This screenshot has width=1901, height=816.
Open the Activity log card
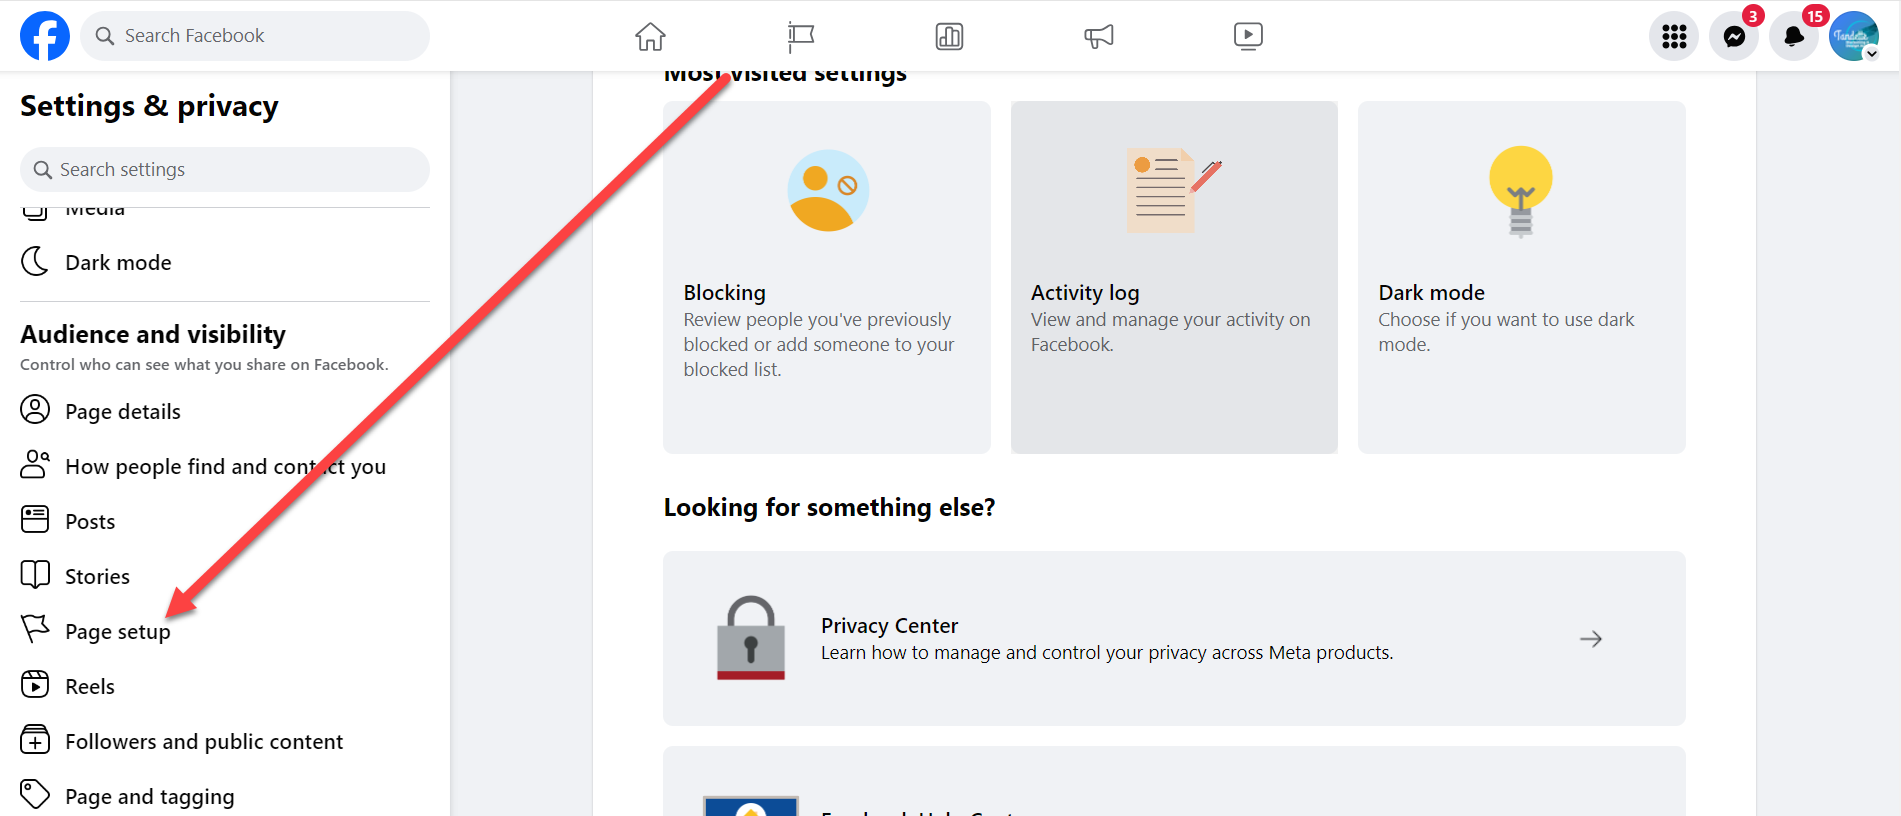[1174, 277]
